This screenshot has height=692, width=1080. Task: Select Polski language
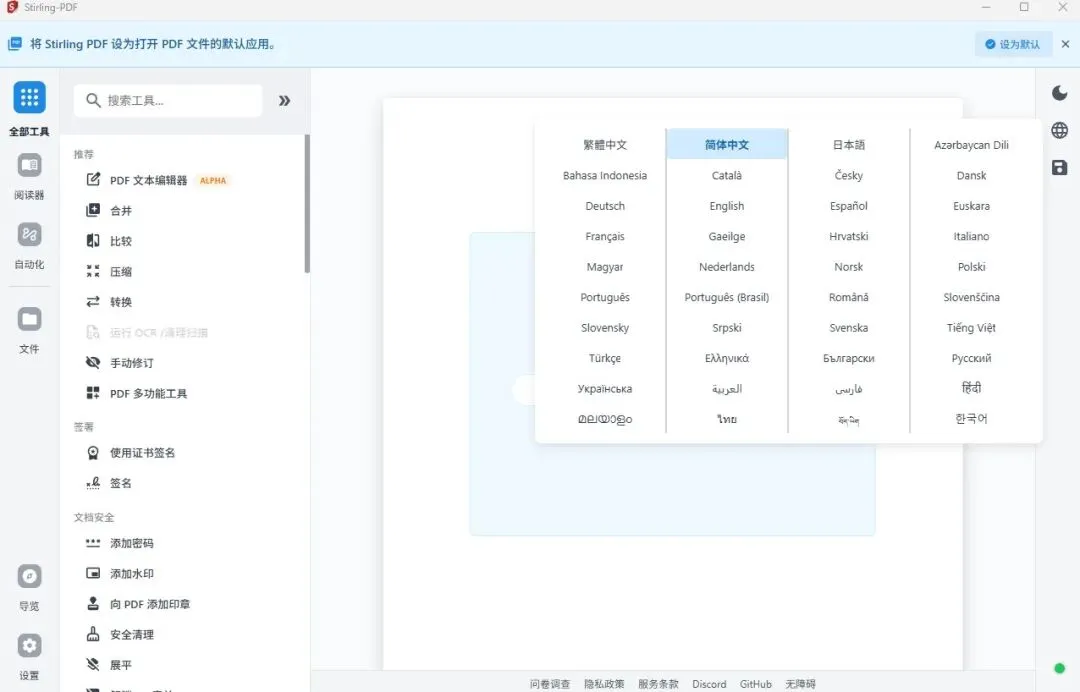[x=971, y=266]
